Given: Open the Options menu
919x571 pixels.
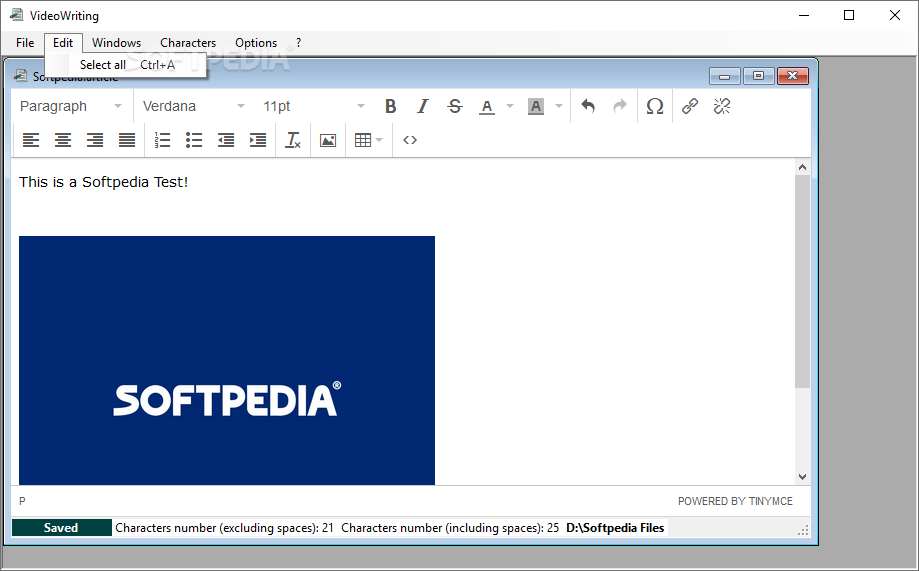Looking at the screenshot, I should point(256,43).
